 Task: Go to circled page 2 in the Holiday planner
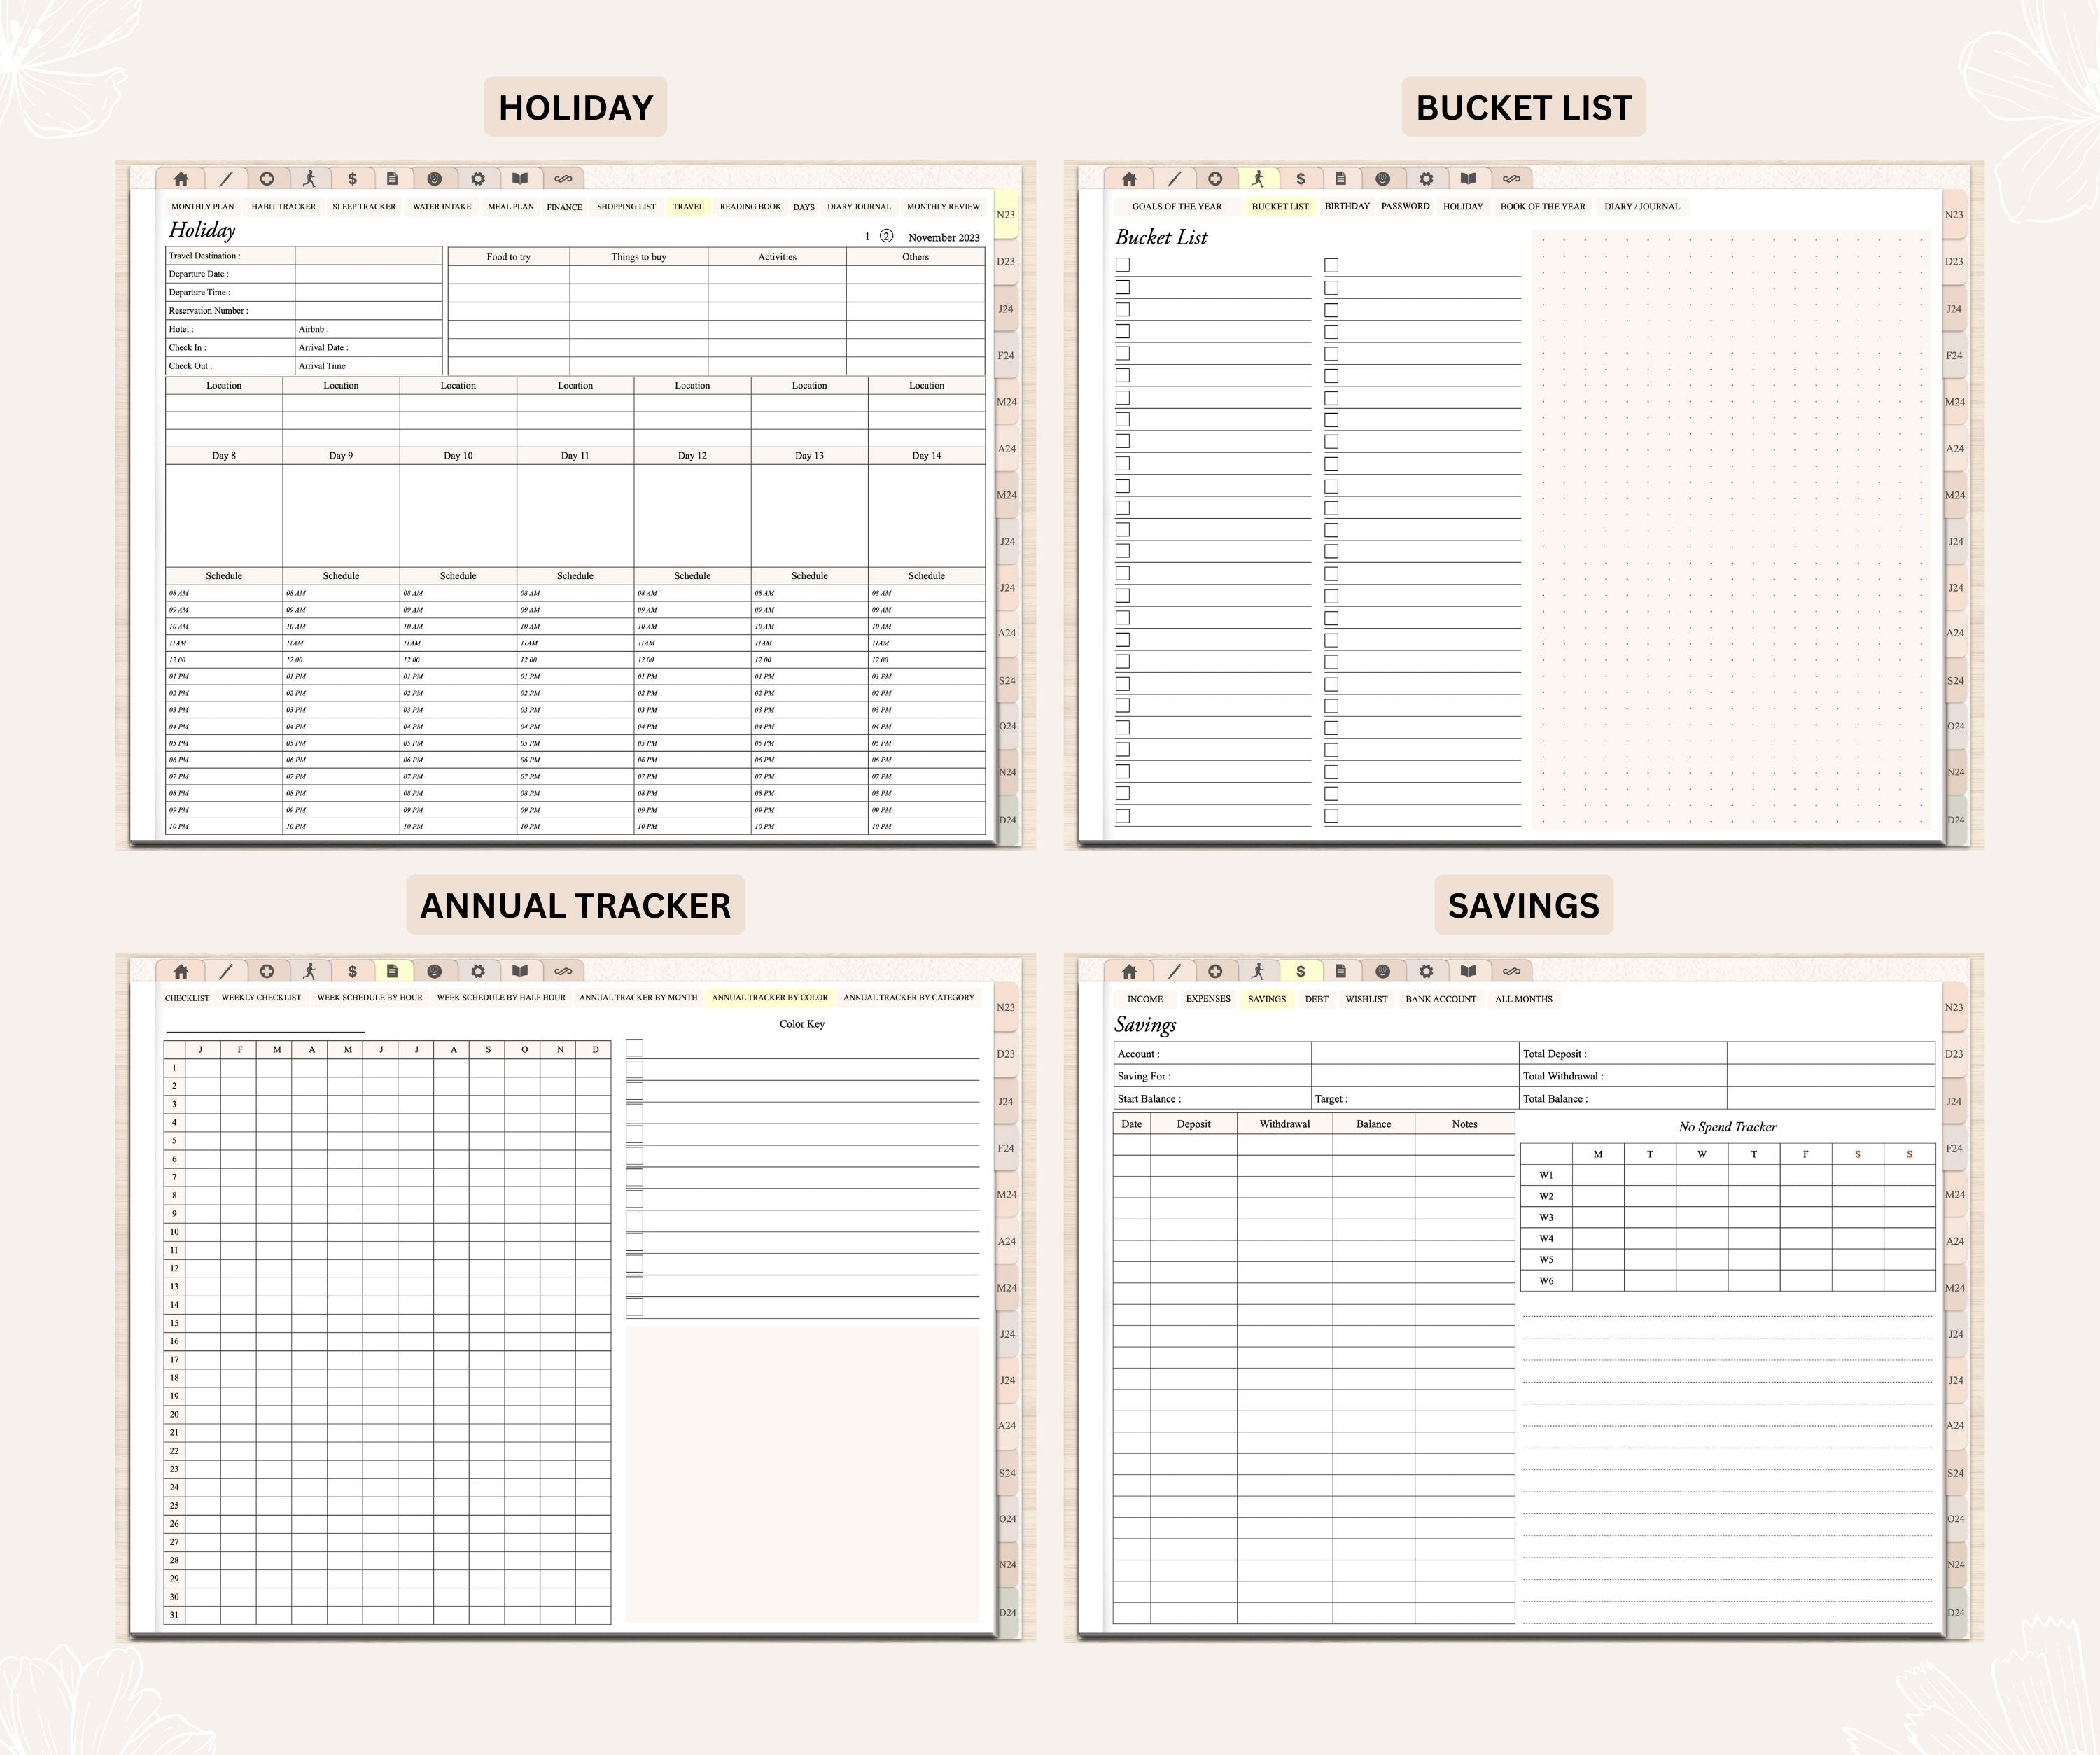tap(886, 236)
